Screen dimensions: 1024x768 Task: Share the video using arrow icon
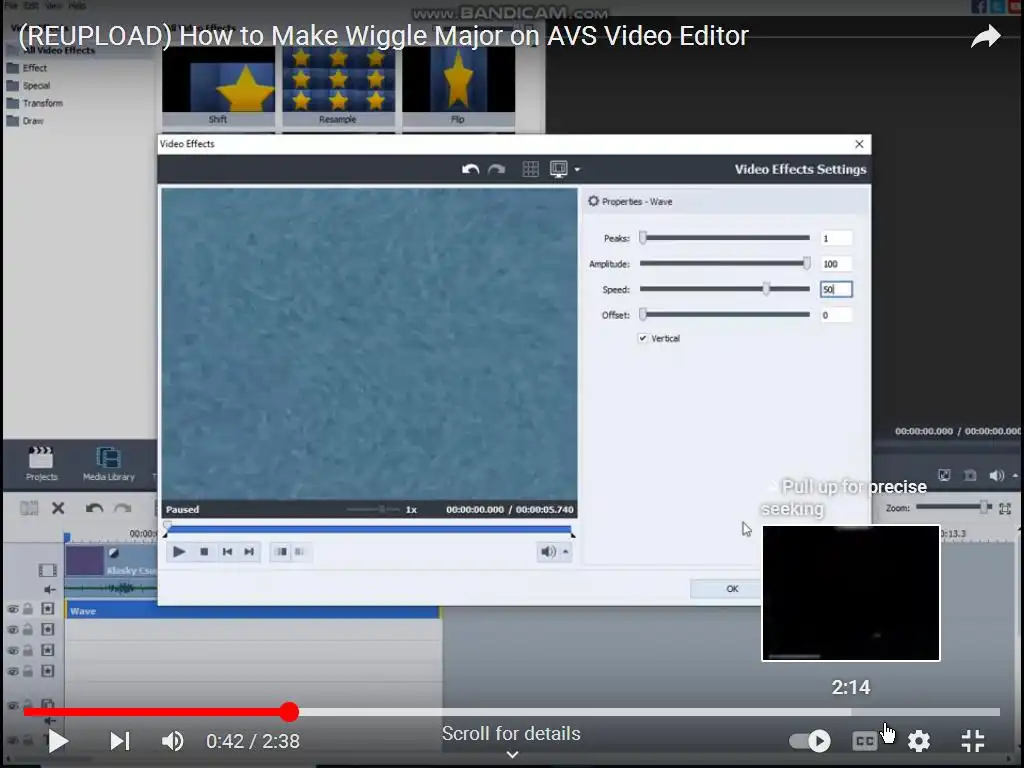(985, 36)
